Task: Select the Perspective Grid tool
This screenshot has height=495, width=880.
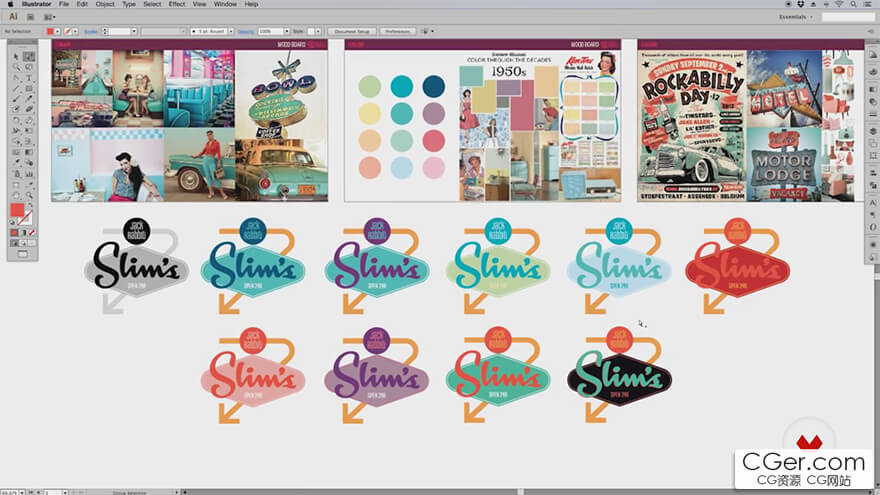Action: pyautogui.click(x=29, y=141)
